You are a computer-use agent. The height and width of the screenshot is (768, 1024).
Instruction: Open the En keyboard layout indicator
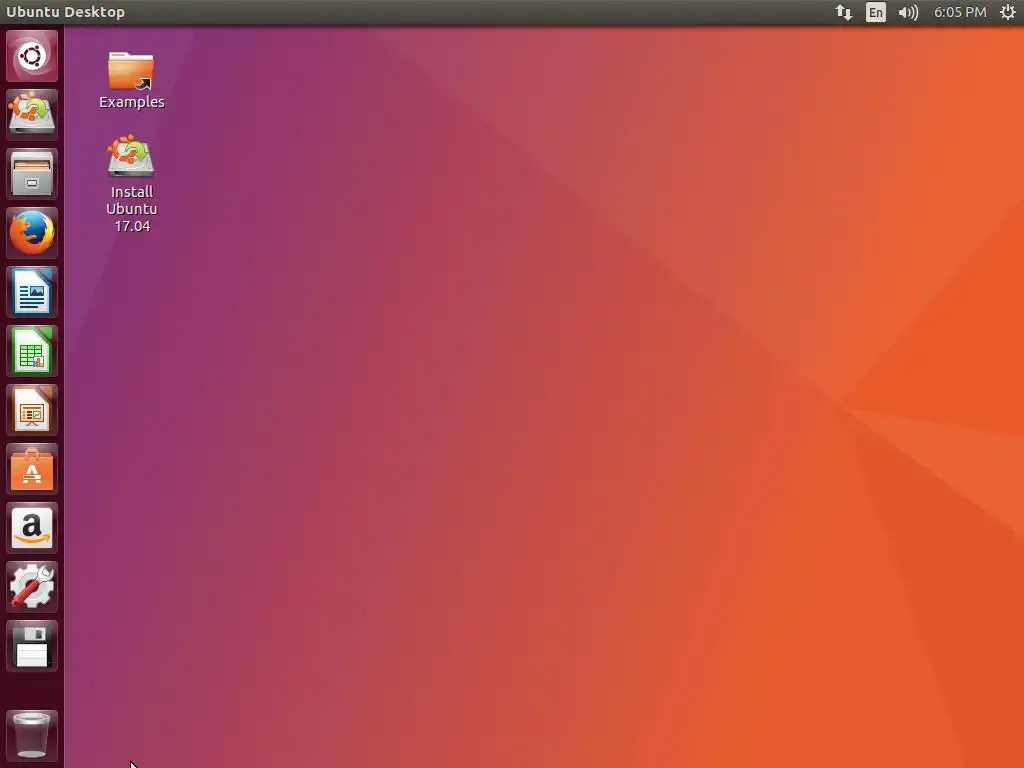coord(876,12)
